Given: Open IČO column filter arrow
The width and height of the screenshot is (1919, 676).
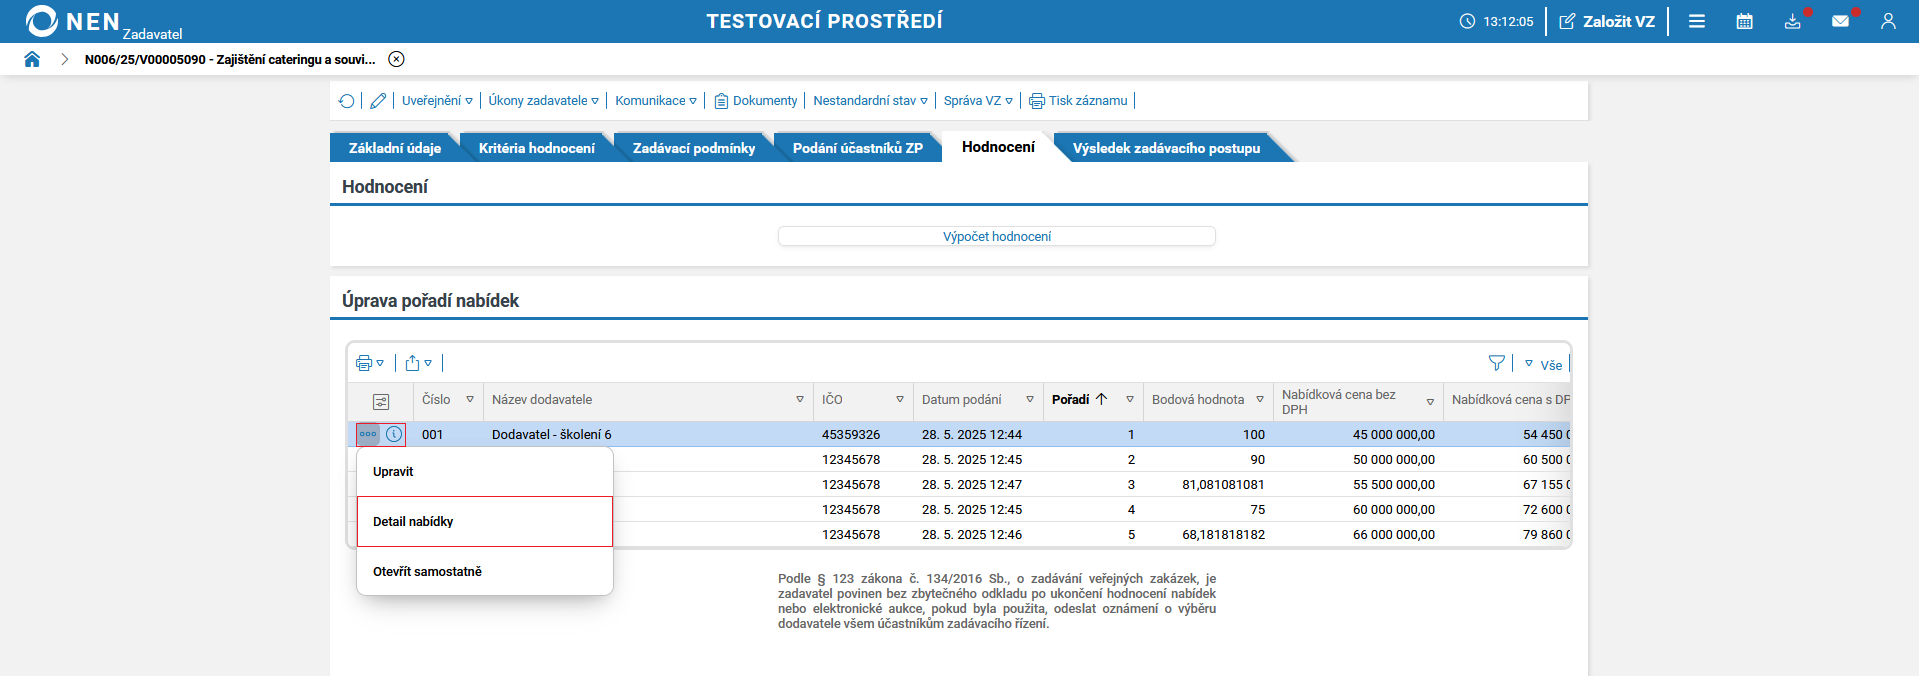Looking at the screenshot, I should [900, 399].
